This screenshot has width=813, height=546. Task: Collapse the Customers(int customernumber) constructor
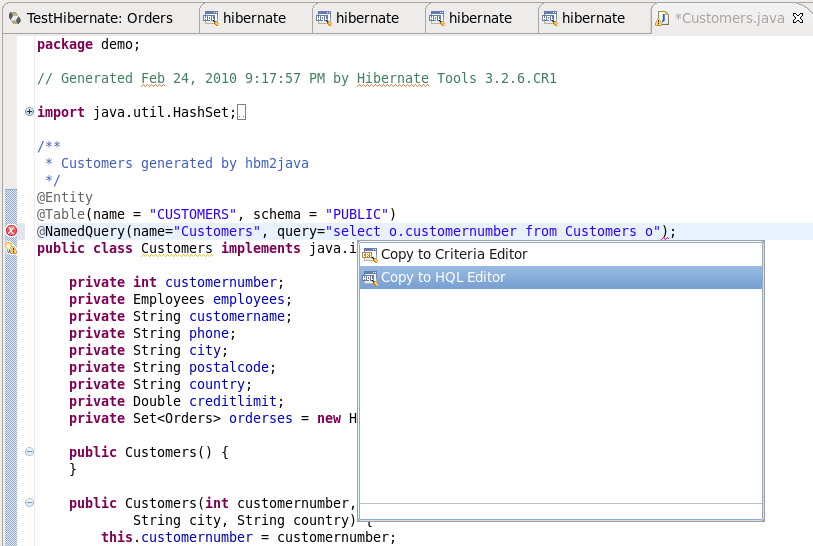29,503
